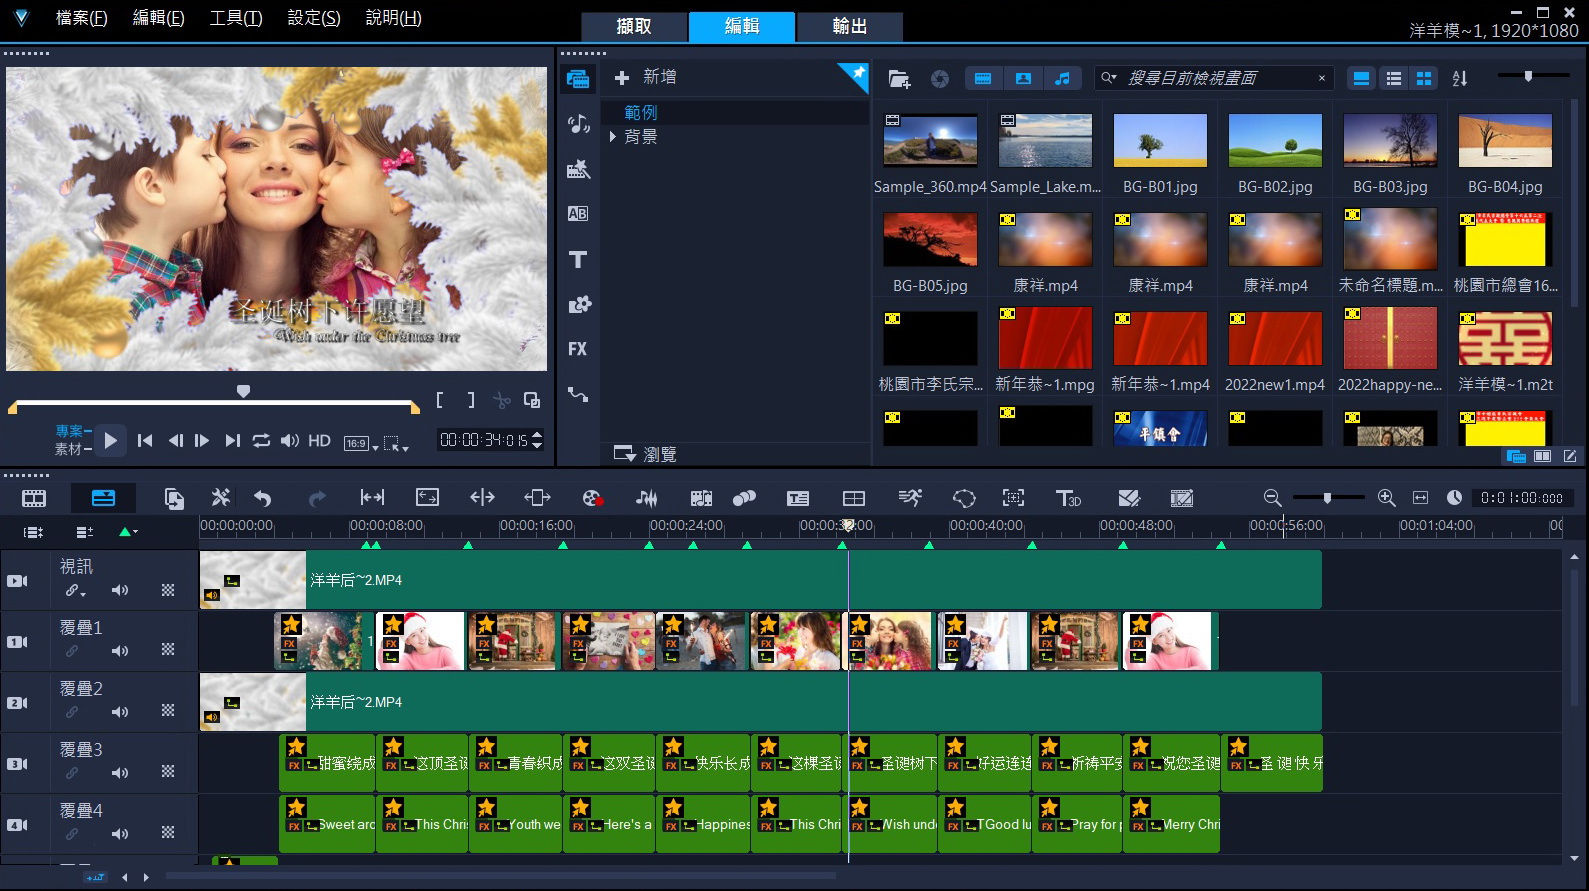Mute the 覆疊3 track speaker
Image resolution: width=1589 pixels, height=891 pixels.
pos(120,773)
